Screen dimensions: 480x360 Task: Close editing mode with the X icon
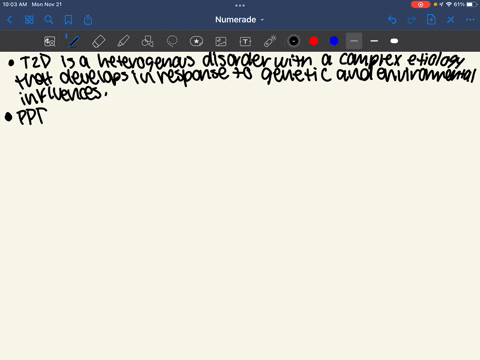[451, 20]
